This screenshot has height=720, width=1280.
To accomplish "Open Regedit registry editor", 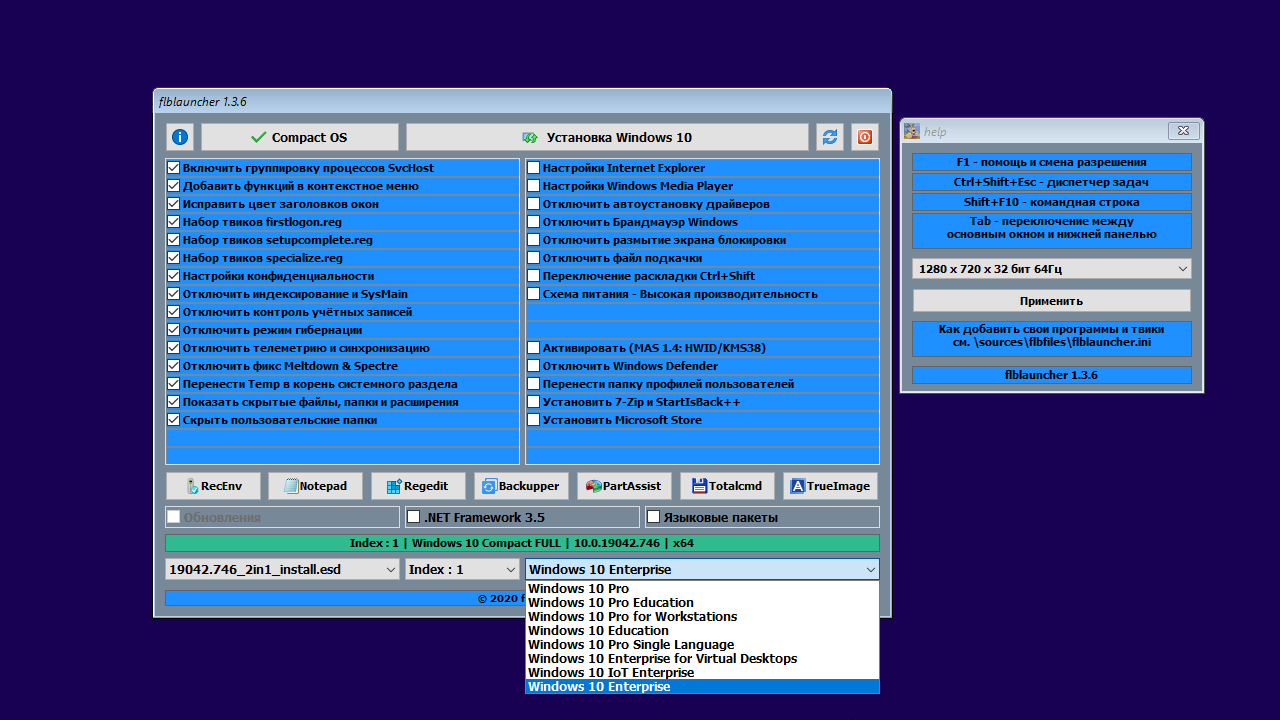I will pos(418,486).
